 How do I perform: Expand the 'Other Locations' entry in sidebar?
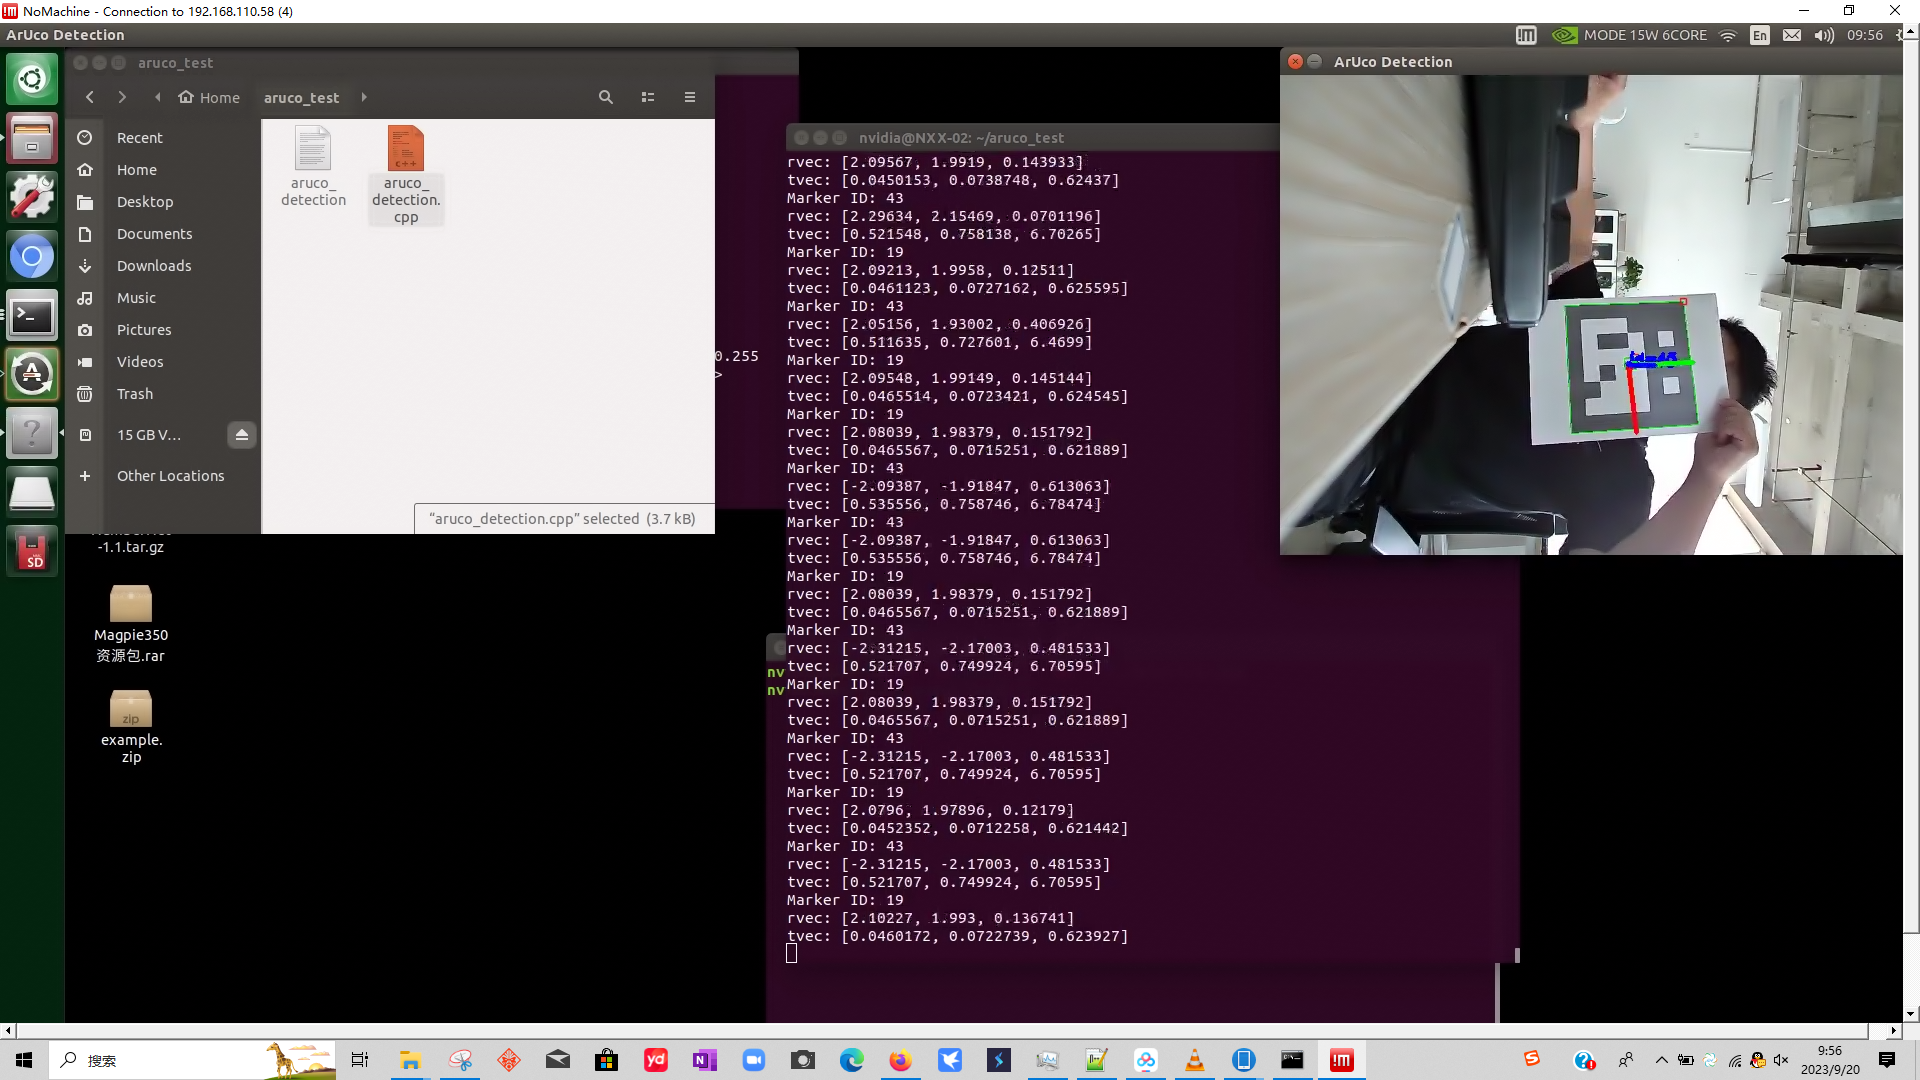[x=170, y=475]
